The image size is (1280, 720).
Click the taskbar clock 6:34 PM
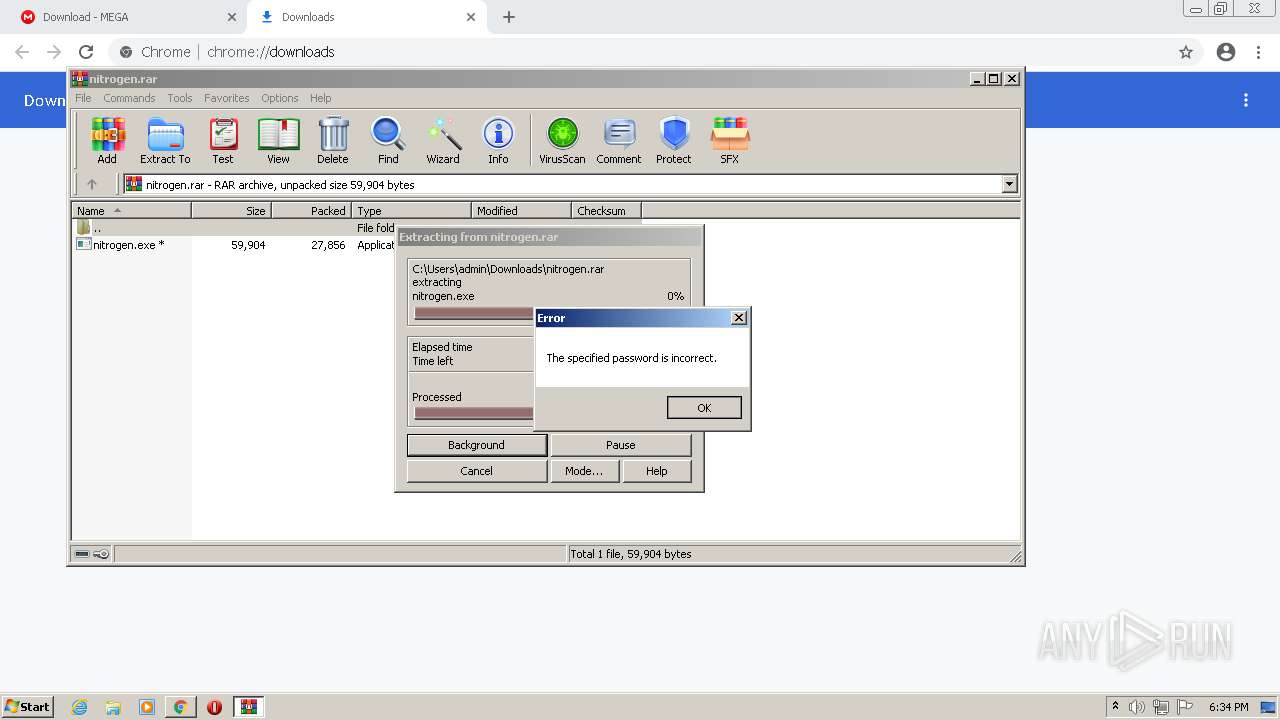(1228, 707)
